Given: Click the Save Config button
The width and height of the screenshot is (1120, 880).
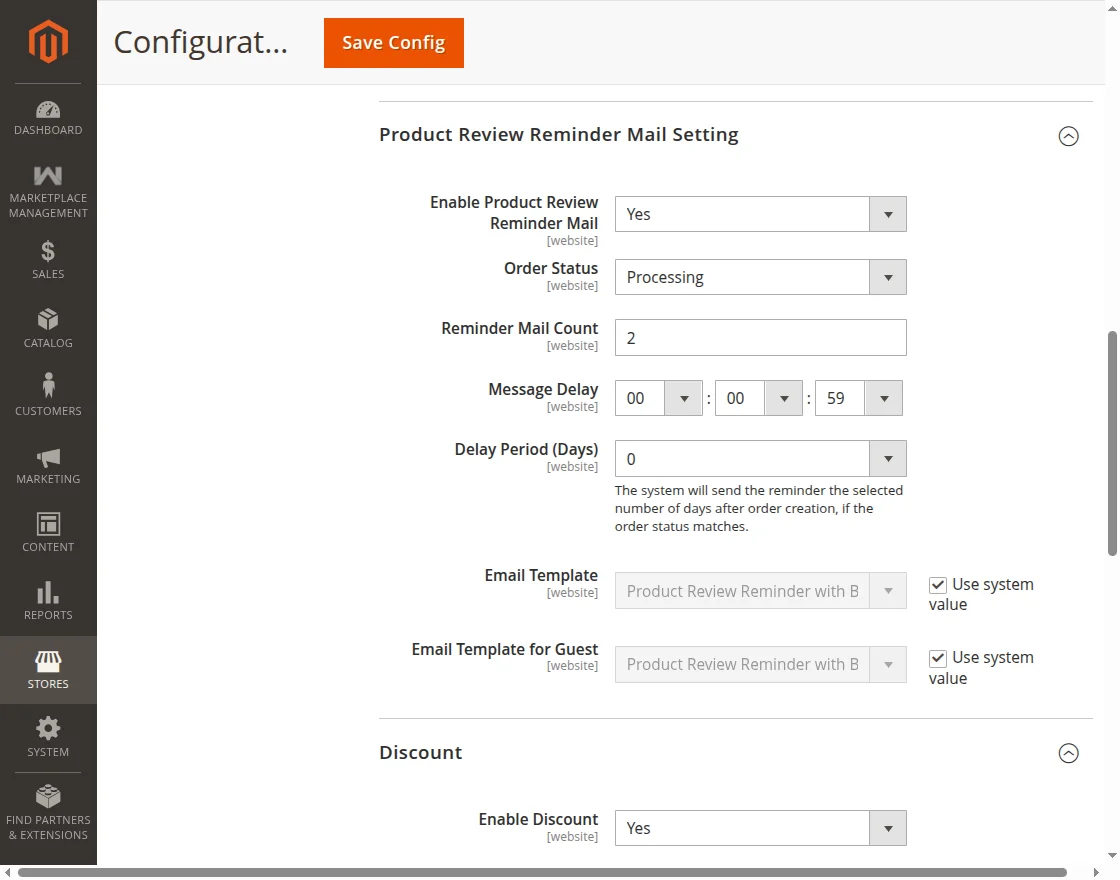Looking at the screenshot, I should 394,43.
